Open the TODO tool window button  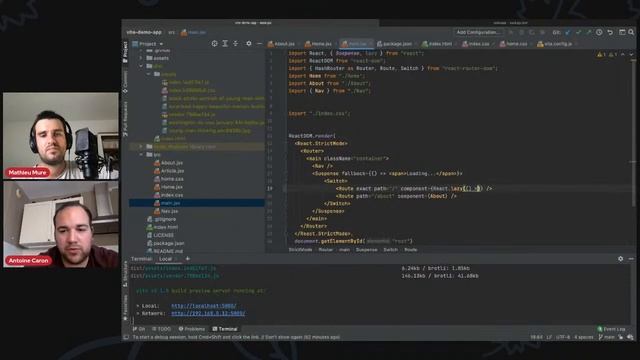click(x=162, y=329)
